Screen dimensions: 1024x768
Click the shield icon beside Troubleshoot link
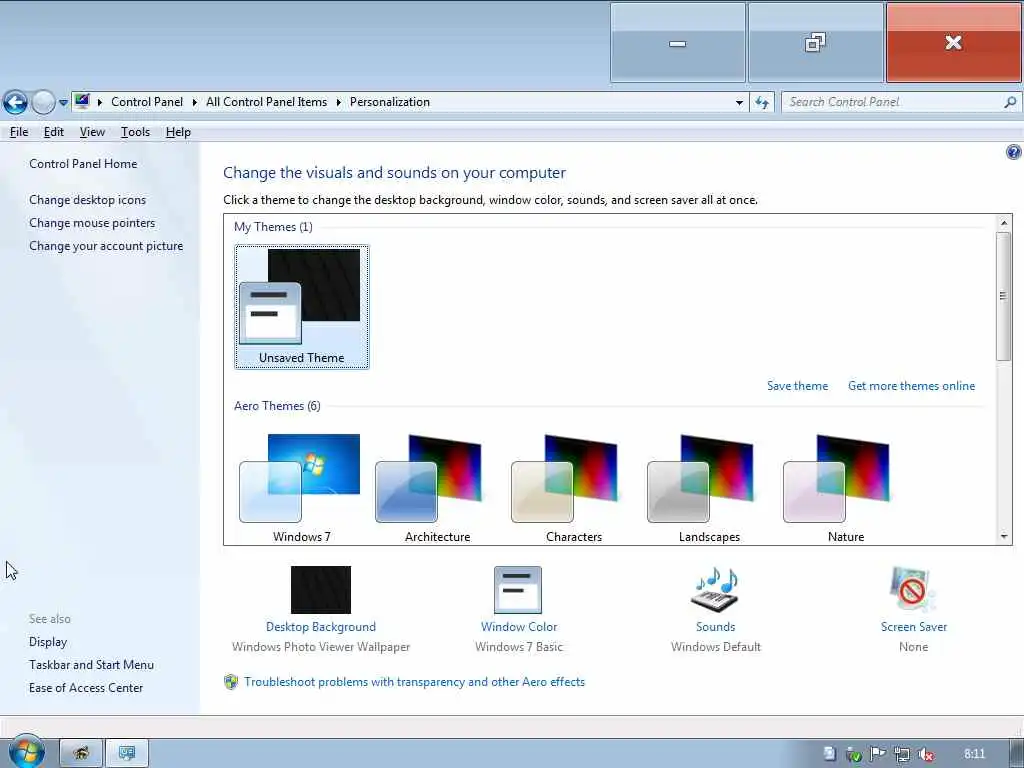(231, 682)
